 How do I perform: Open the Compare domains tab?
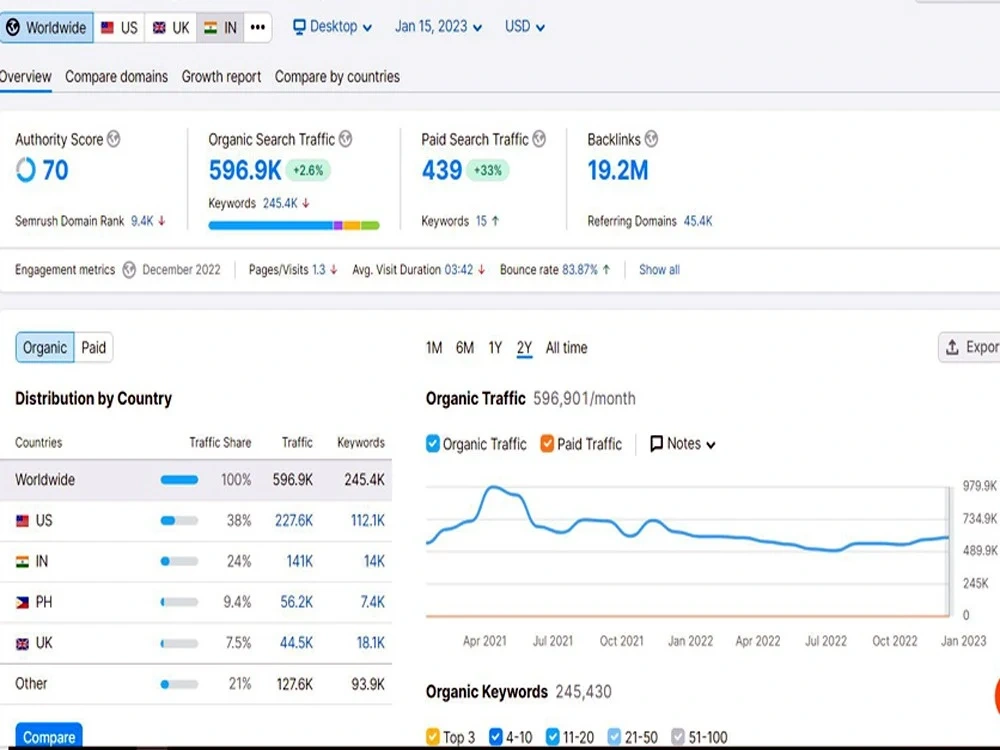116,77
